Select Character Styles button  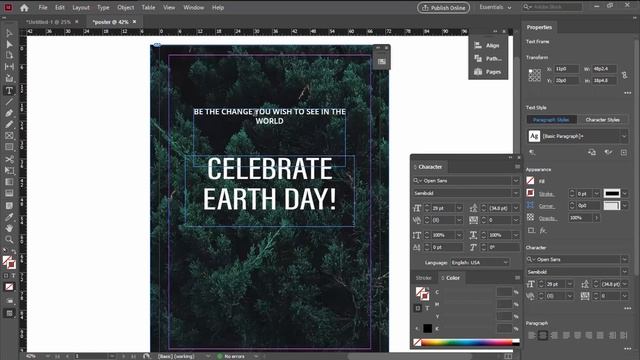click(x=602, y=120)
